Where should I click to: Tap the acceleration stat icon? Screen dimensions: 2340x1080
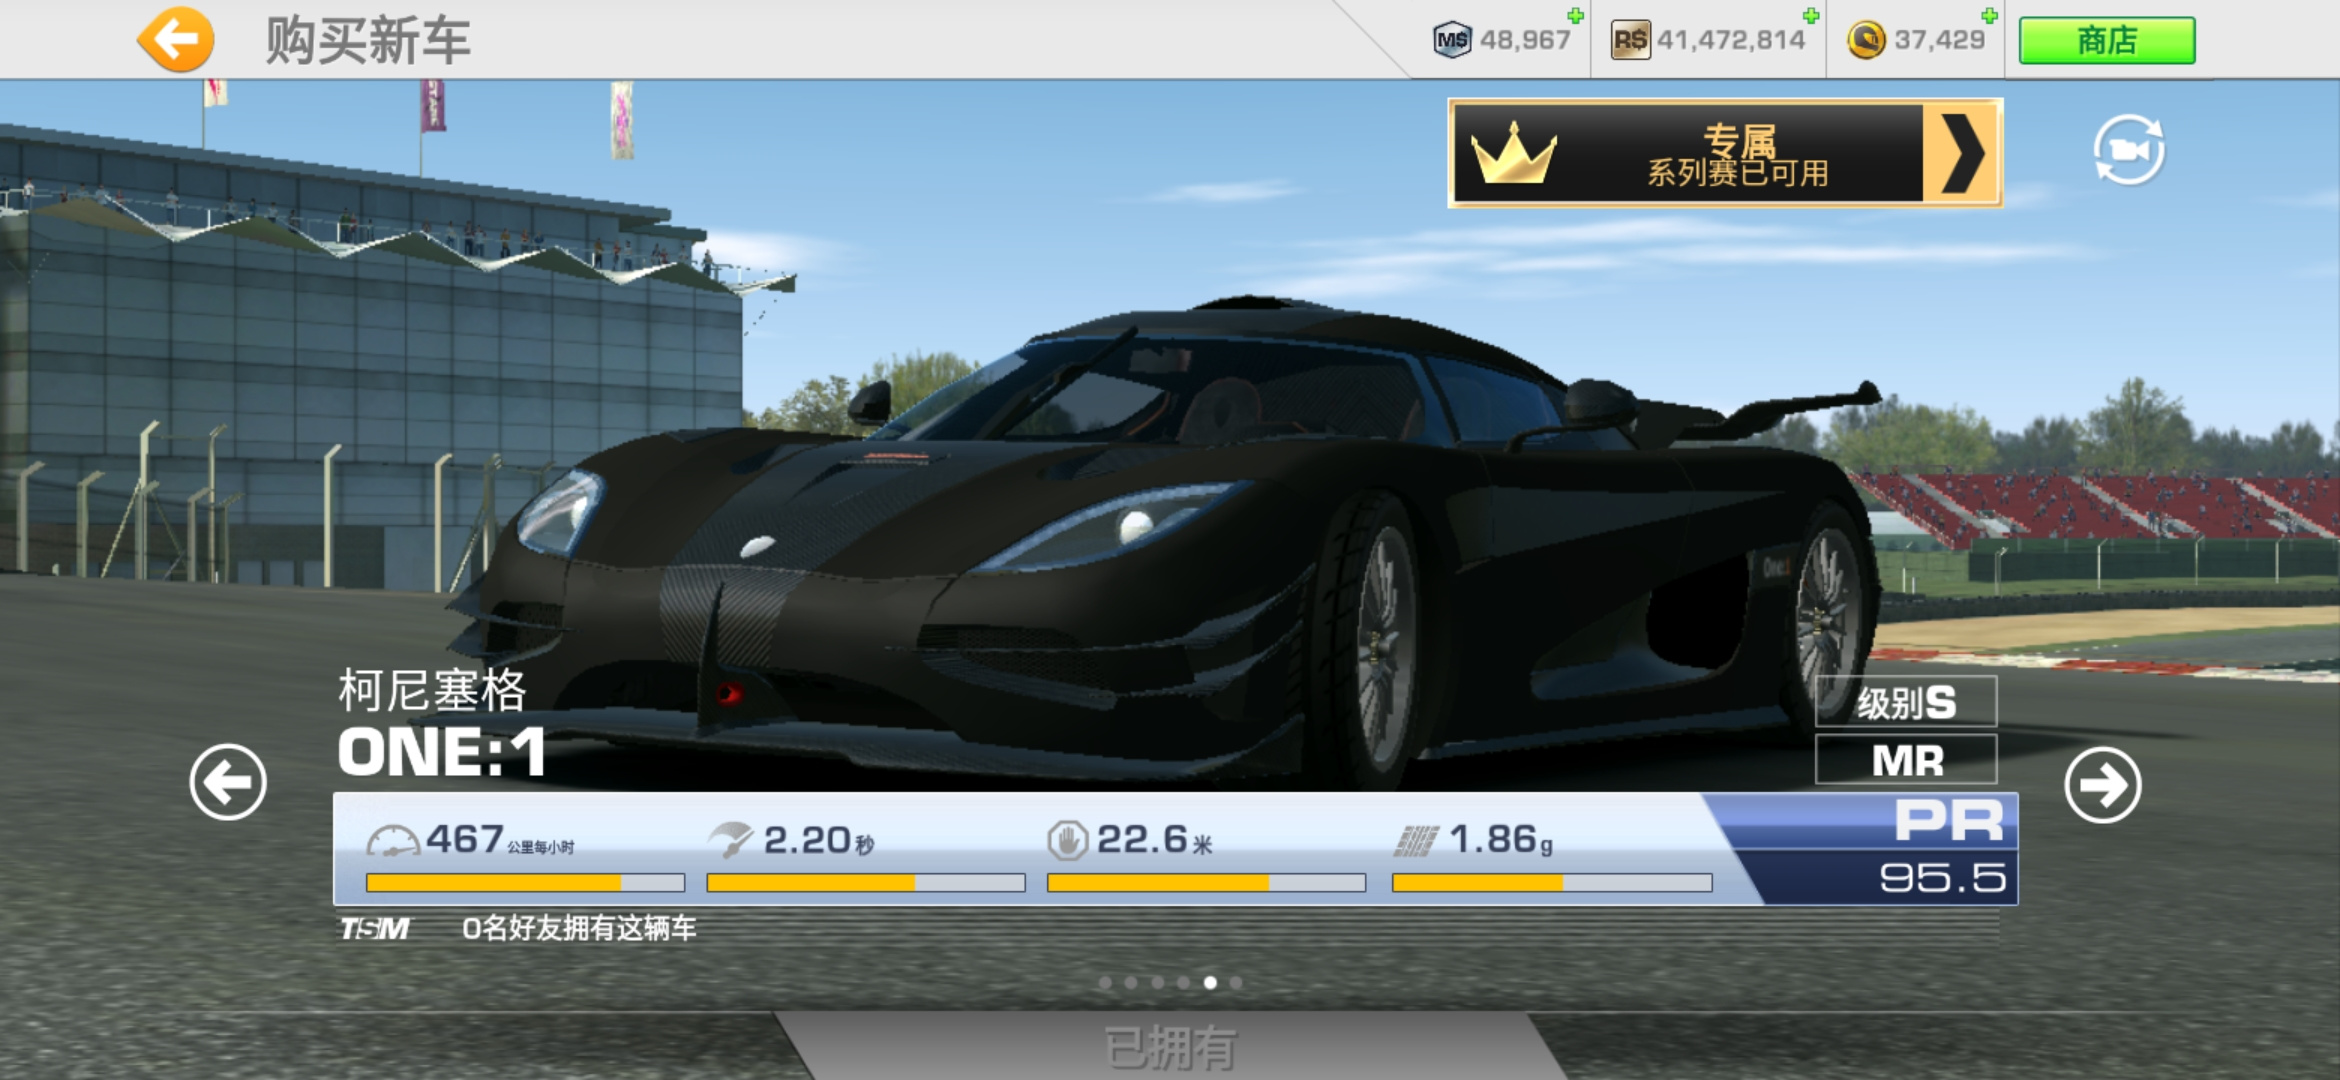coord(730,840)
